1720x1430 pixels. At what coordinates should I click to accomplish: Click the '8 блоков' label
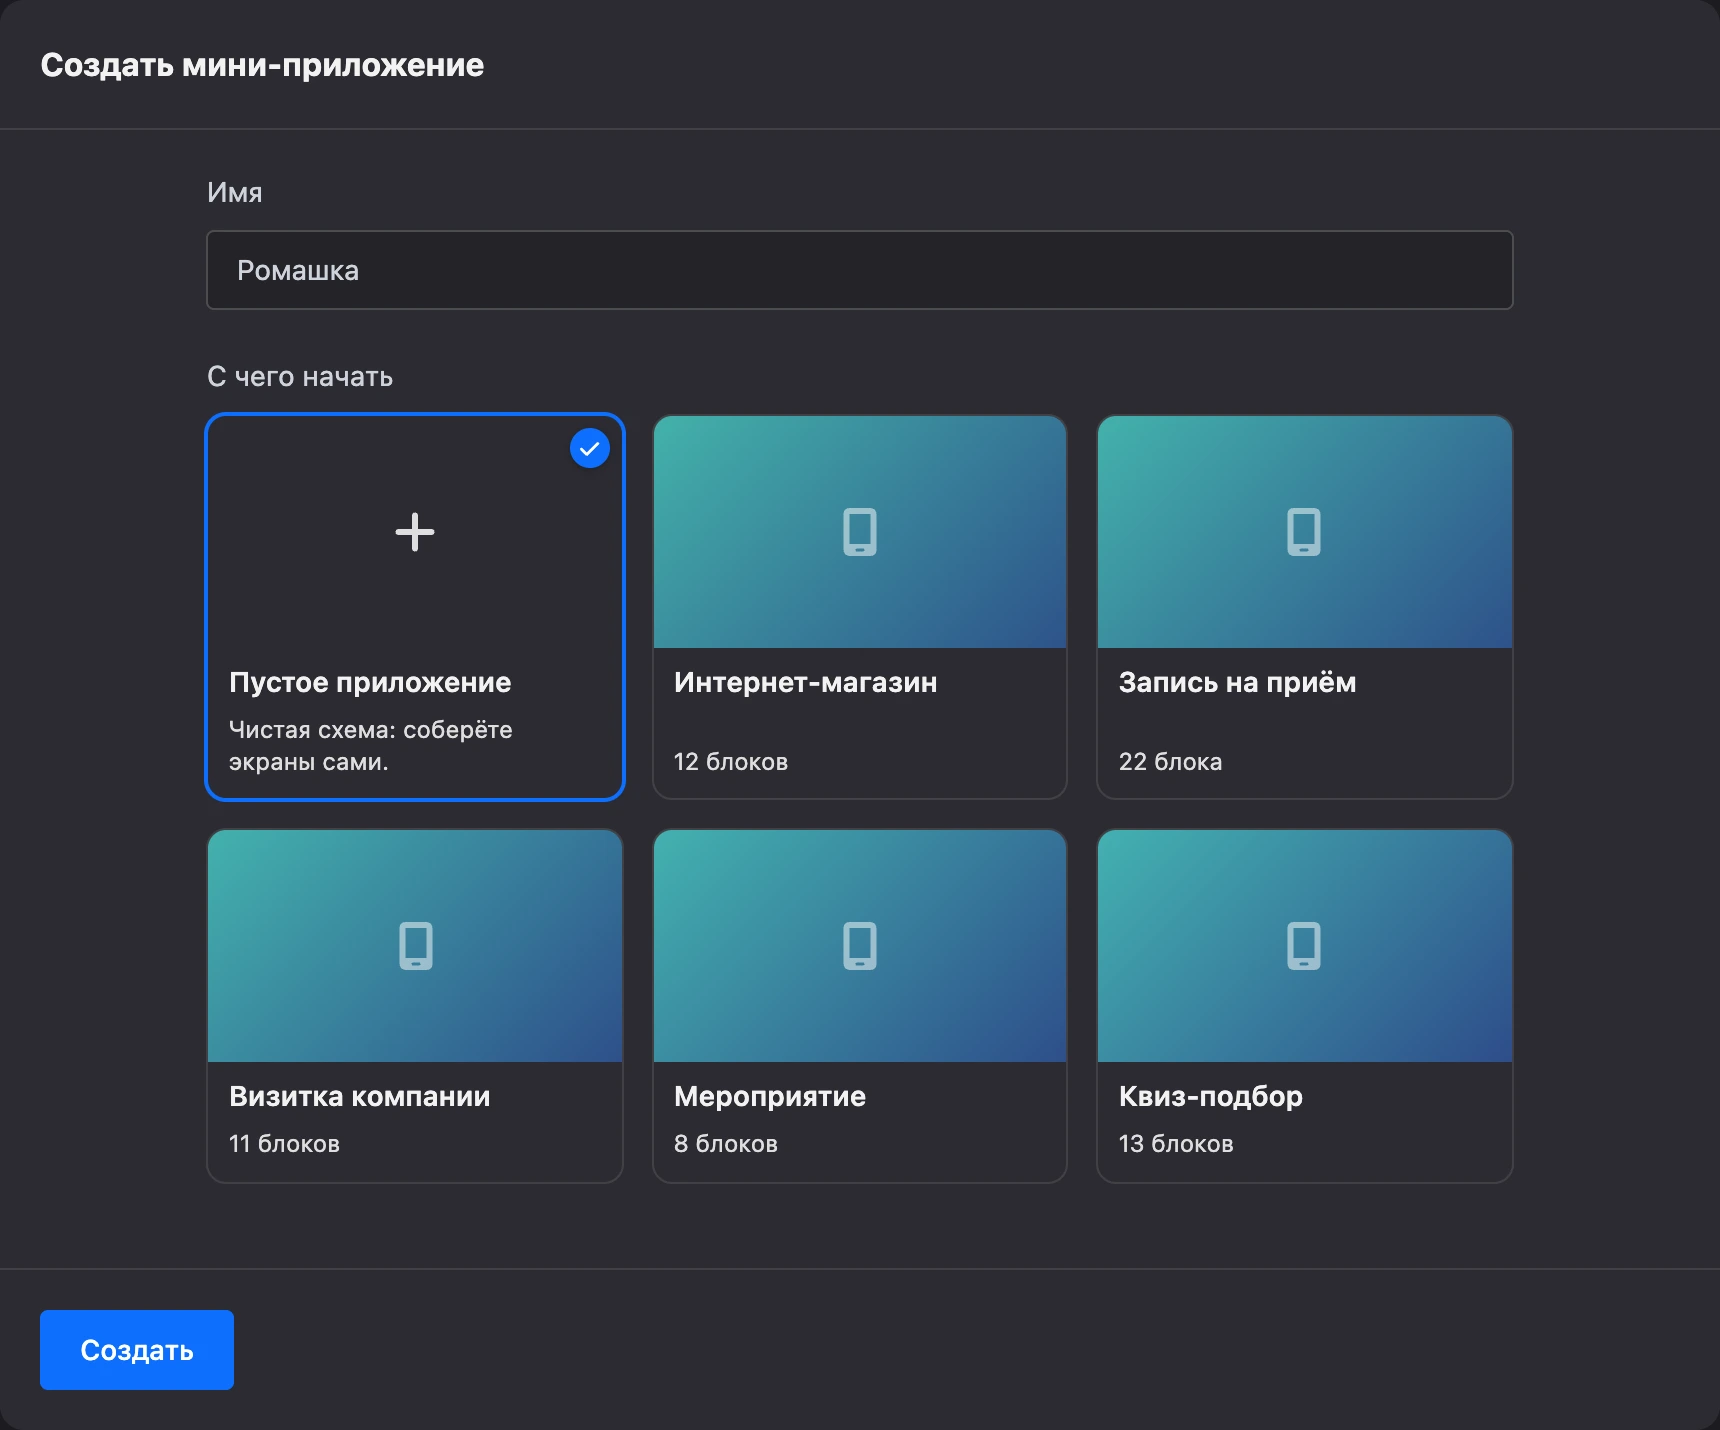coord(726,1144)
